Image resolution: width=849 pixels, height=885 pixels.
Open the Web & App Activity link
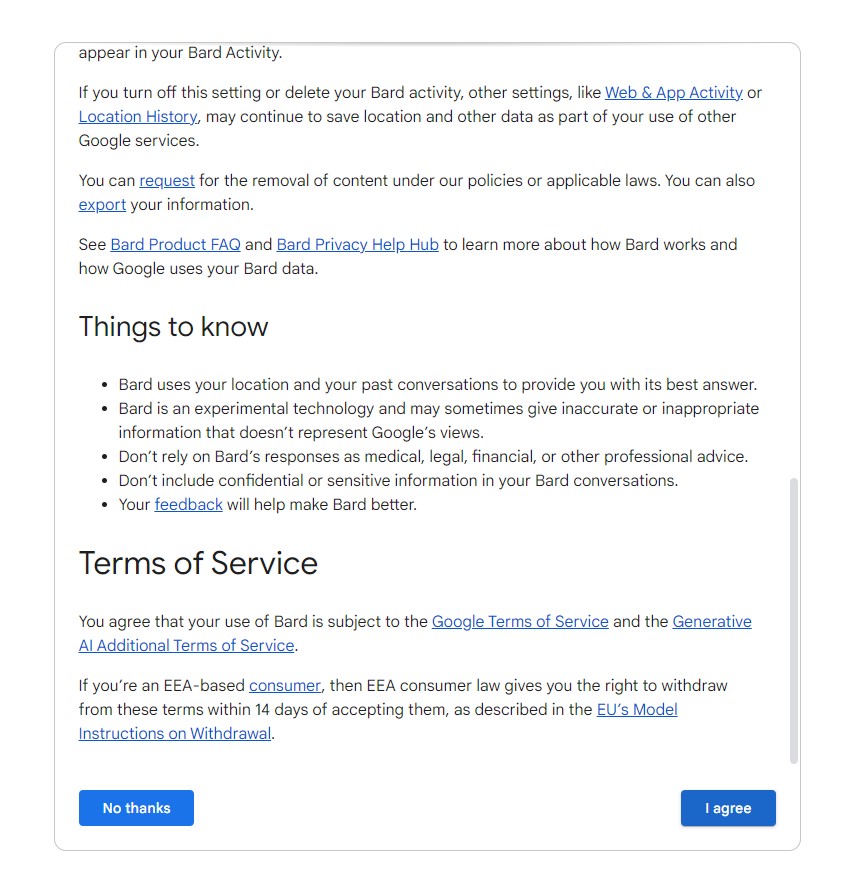point(673,93)
